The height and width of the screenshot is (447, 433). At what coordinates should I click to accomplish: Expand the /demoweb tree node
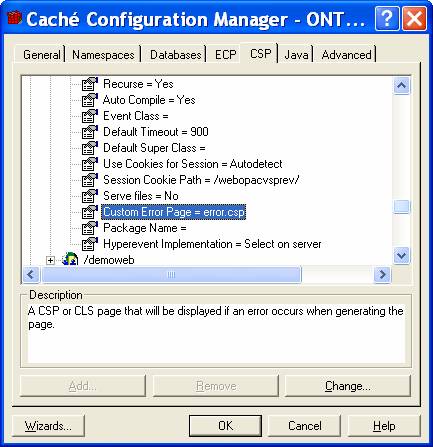pyautogui.click(x=50, y=260)
